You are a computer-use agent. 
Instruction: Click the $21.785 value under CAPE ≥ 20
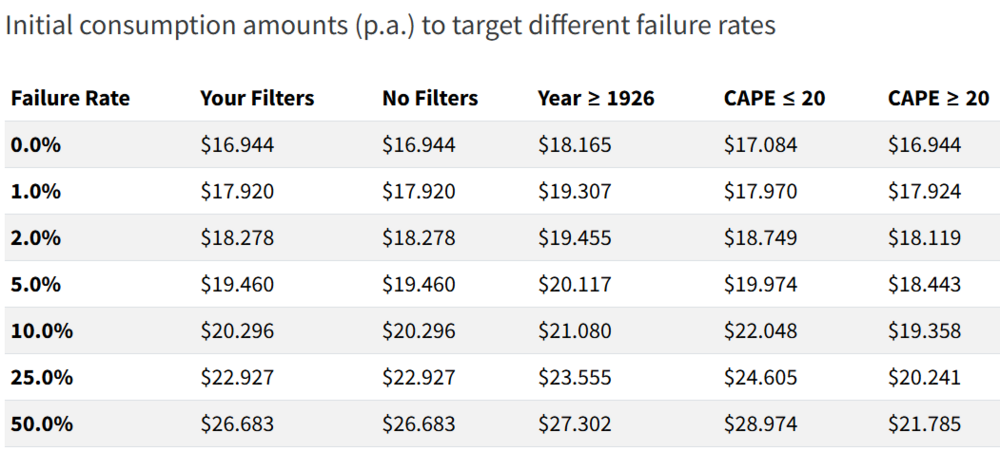(x=924, y=424)
